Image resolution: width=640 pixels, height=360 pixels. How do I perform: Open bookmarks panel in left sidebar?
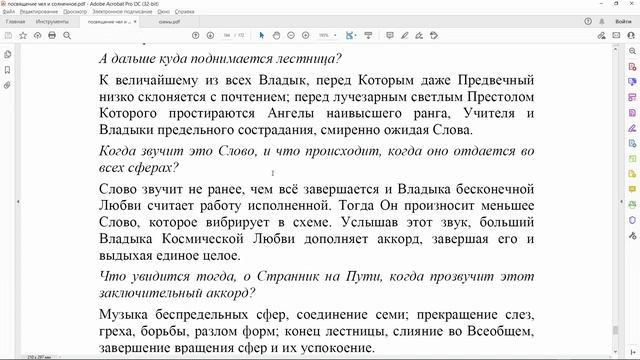pos(7,70)
